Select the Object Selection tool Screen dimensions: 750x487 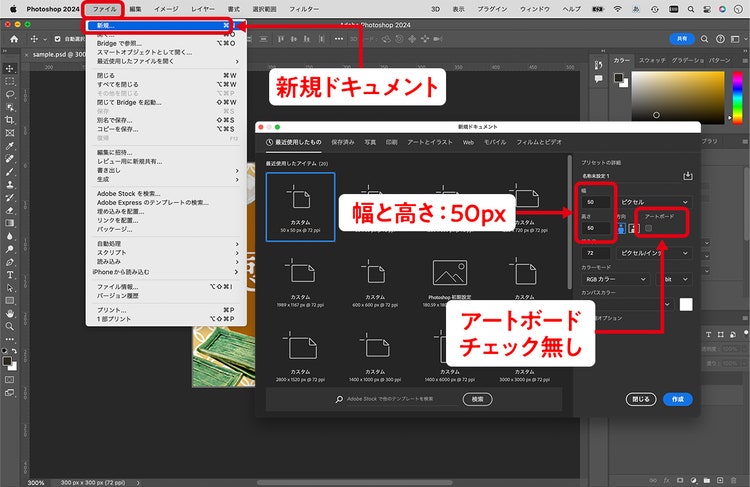pos(10,107)
